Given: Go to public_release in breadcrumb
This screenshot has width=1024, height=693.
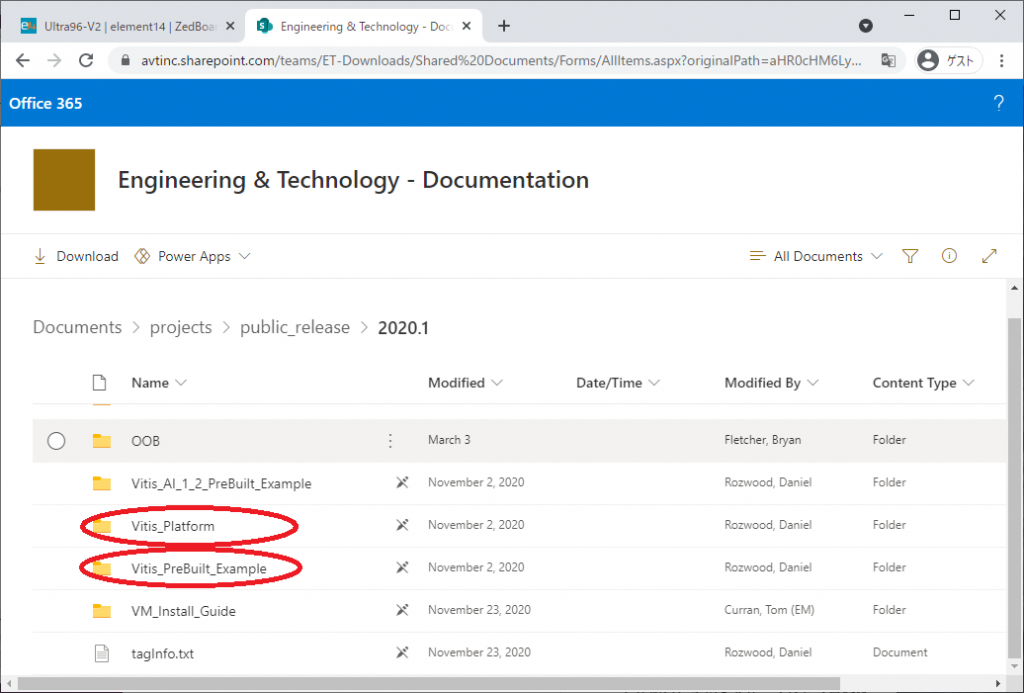Looking at the screenshot, I should point(295,327).
